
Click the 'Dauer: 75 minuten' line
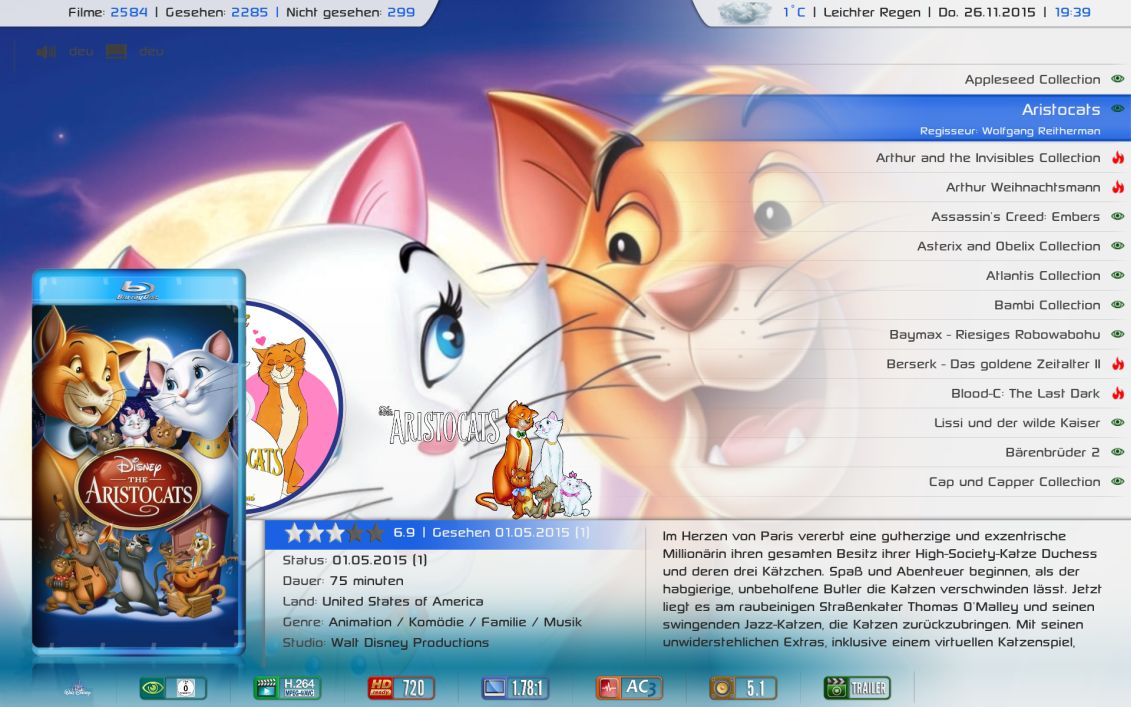click(343, 581)
